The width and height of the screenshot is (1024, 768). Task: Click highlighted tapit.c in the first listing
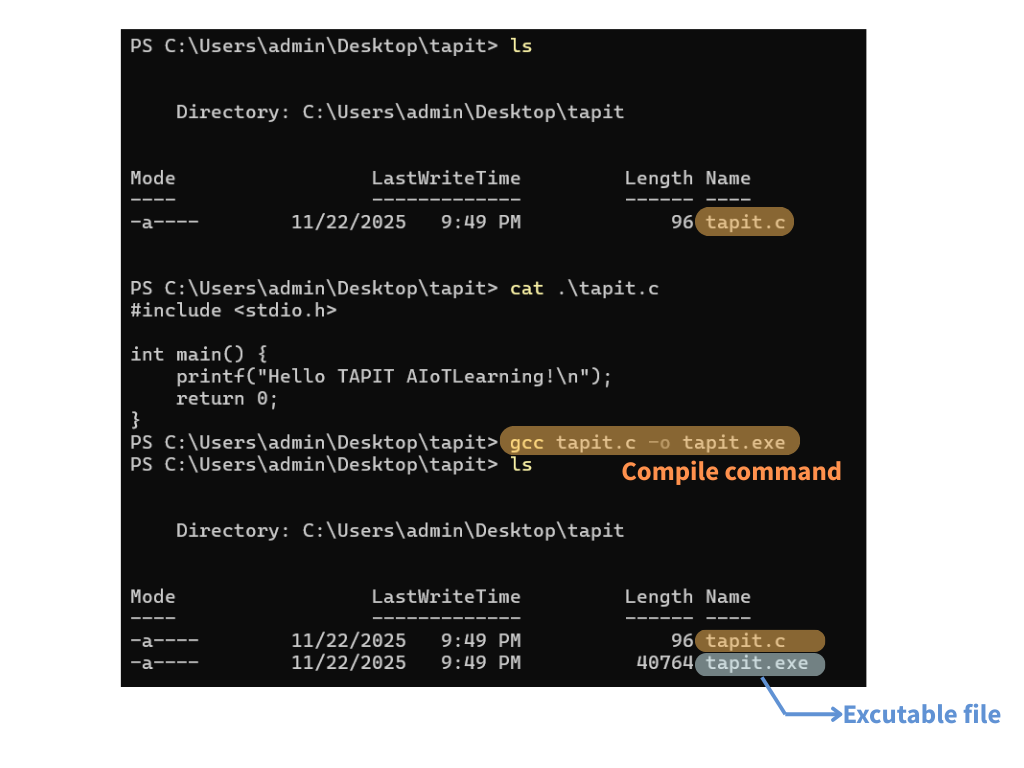click(746, 223)
